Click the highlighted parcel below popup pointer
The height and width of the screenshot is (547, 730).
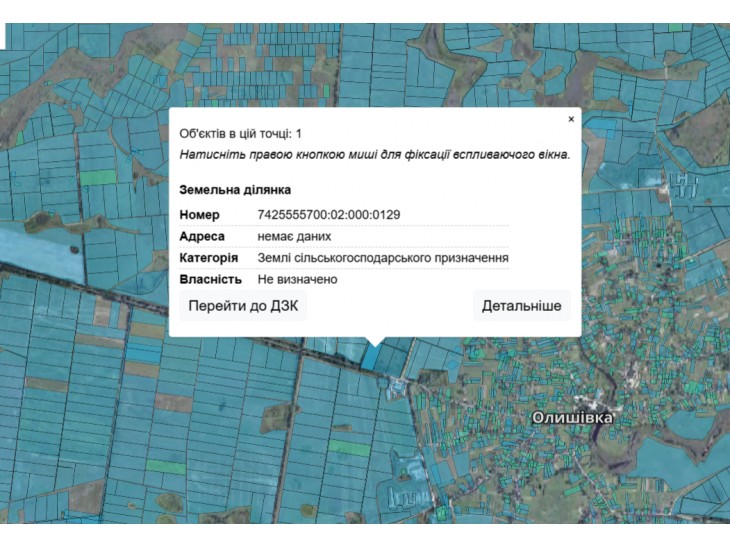(371, 358)
